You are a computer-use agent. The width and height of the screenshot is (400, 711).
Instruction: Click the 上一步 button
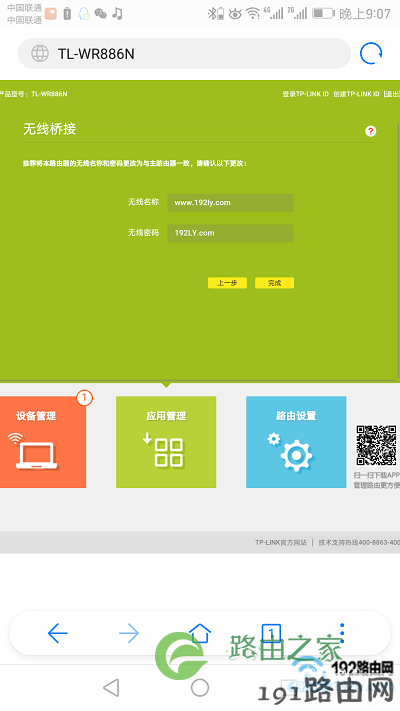click(227, 283)
